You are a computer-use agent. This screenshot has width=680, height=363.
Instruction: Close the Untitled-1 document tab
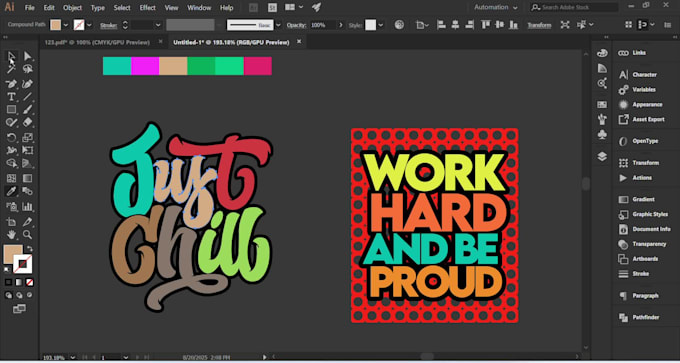[299, 42]
